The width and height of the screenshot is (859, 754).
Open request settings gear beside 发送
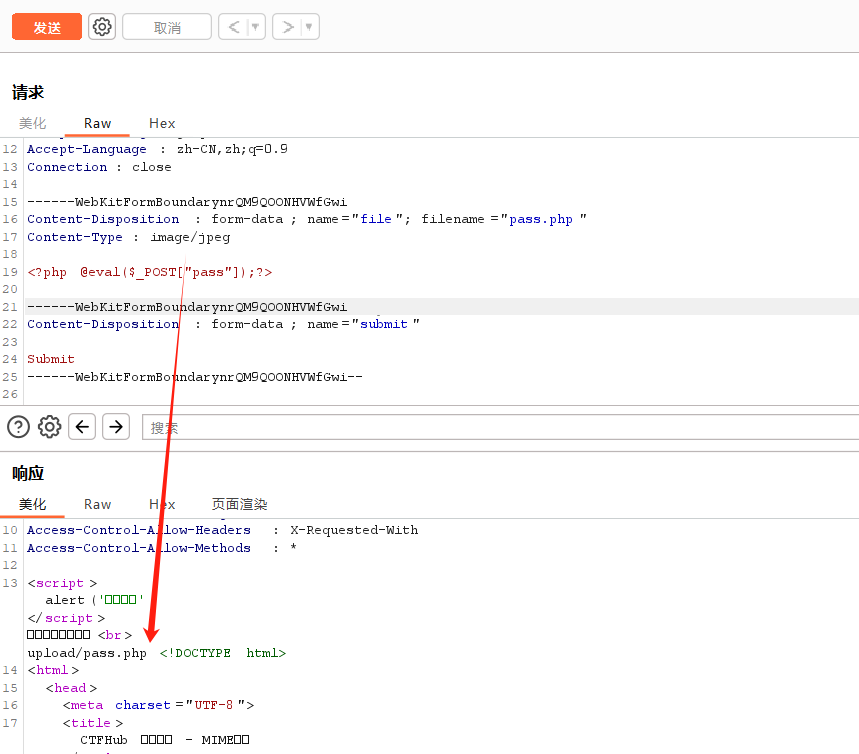pos(102,27)
